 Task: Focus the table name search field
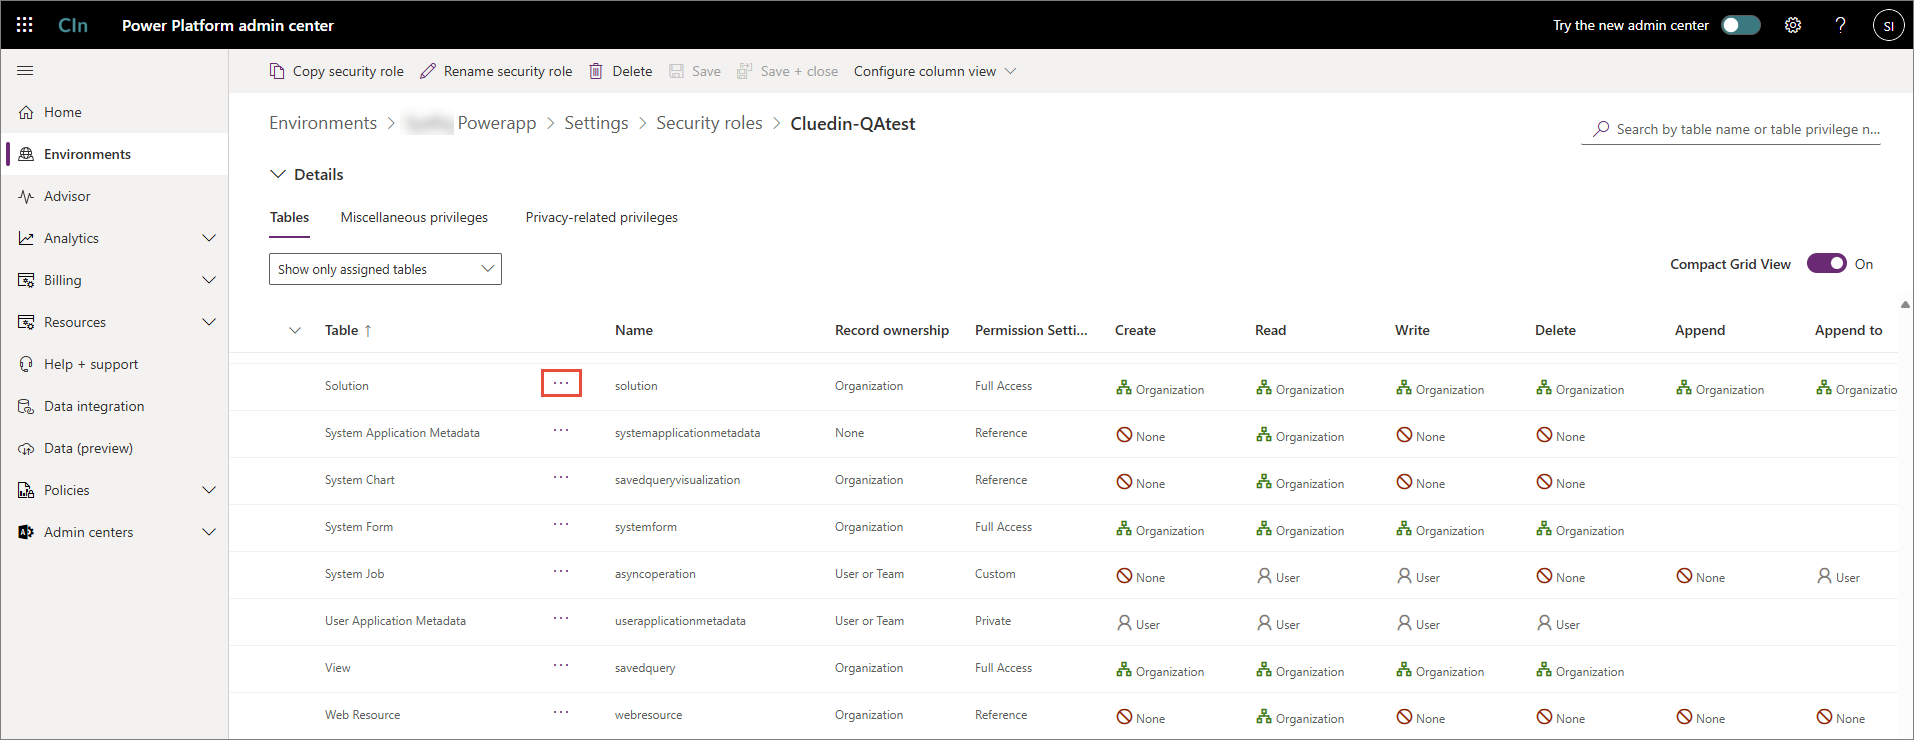coord(1731,129)
